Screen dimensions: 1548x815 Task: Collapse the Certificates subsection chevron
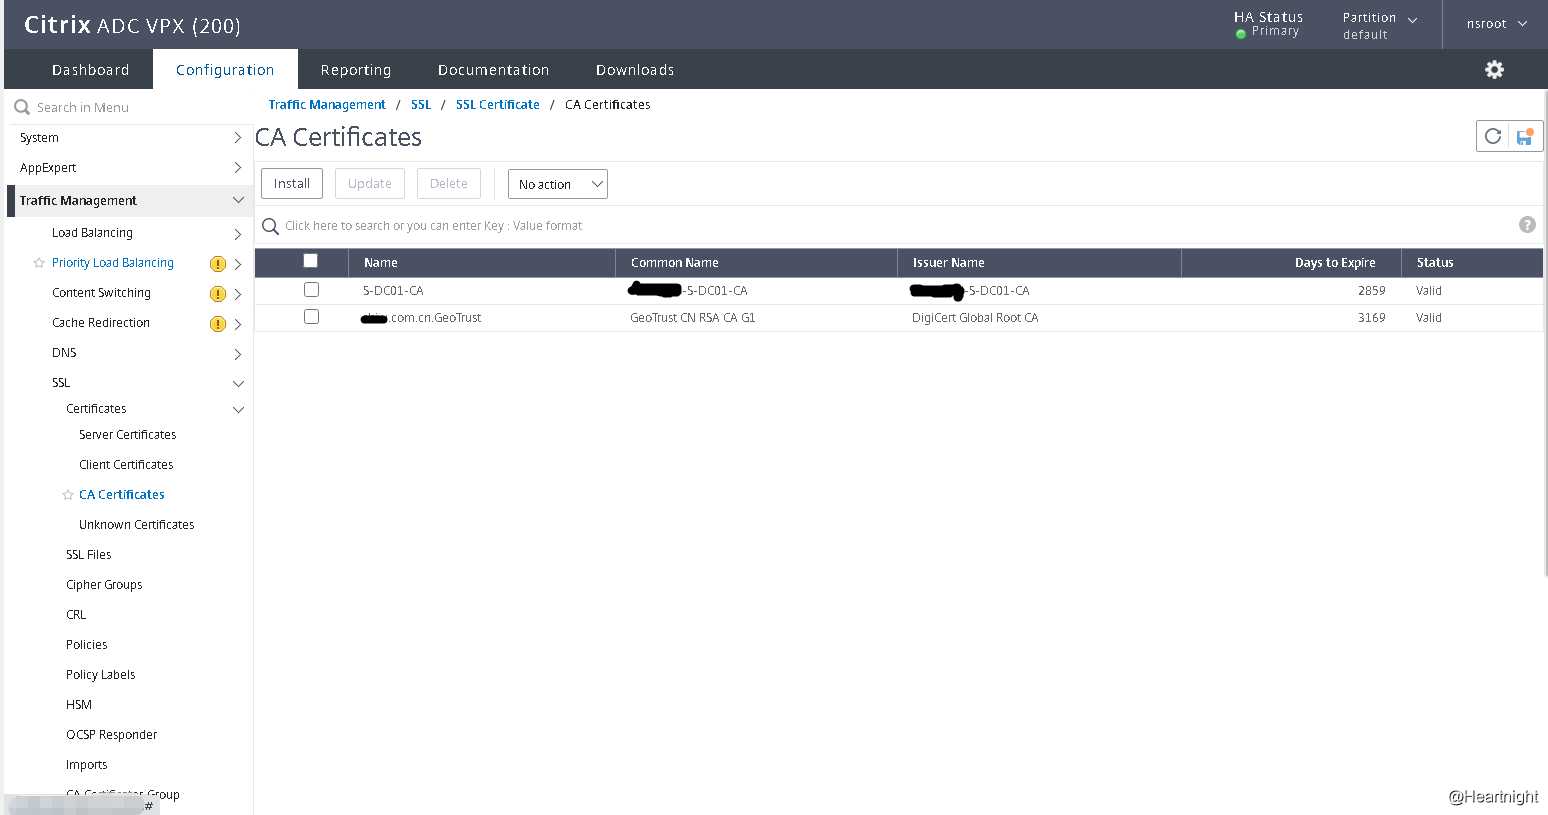(238, 409)
